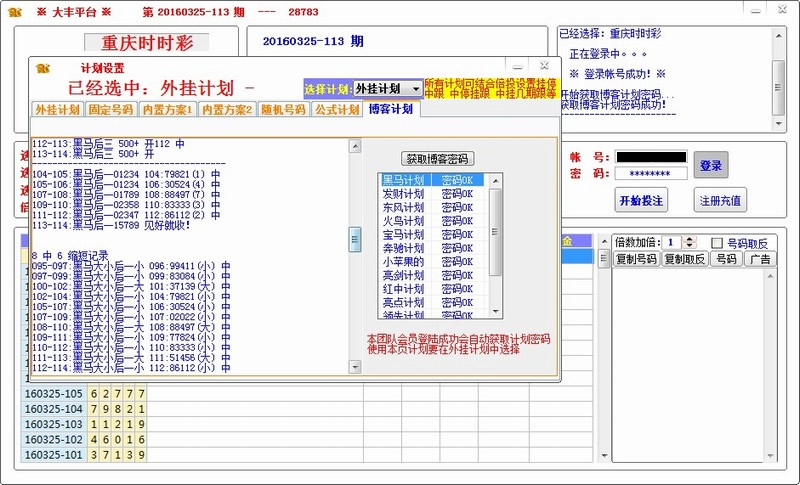Click the 复制号码 button

tap(636, 259)
